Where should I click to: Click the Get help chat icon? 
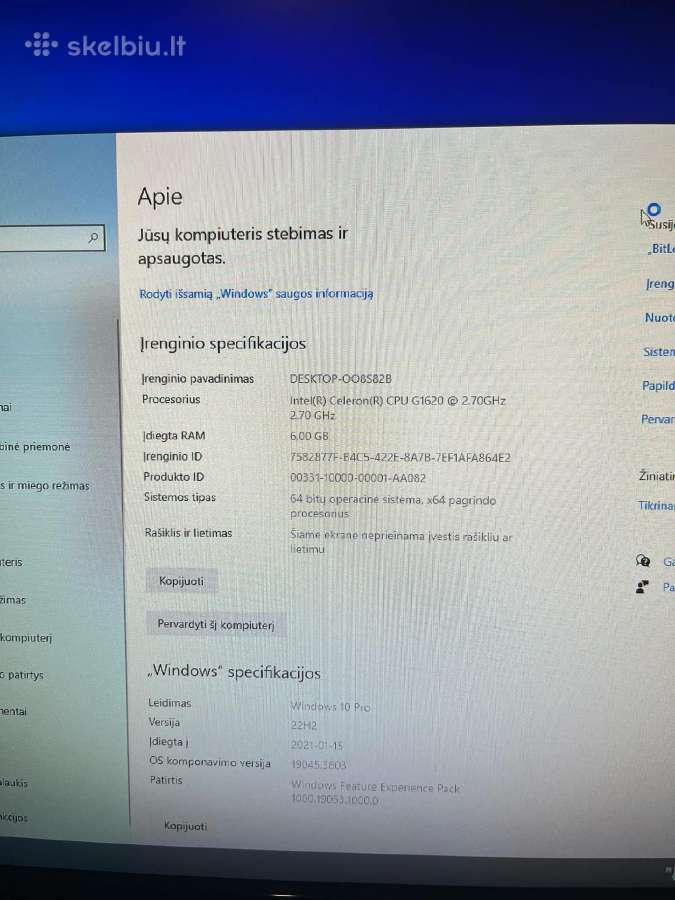pyautogui.click(x=643, y=561)
